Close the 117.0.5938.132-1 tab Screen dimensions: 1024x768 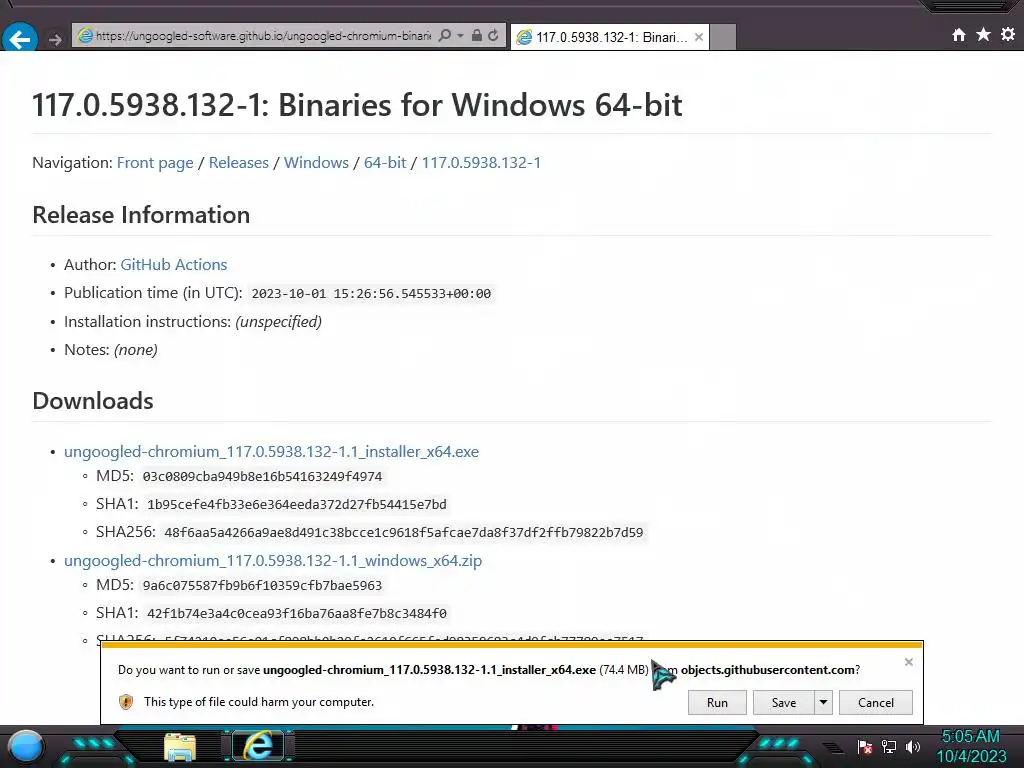(x=699, y=37)
